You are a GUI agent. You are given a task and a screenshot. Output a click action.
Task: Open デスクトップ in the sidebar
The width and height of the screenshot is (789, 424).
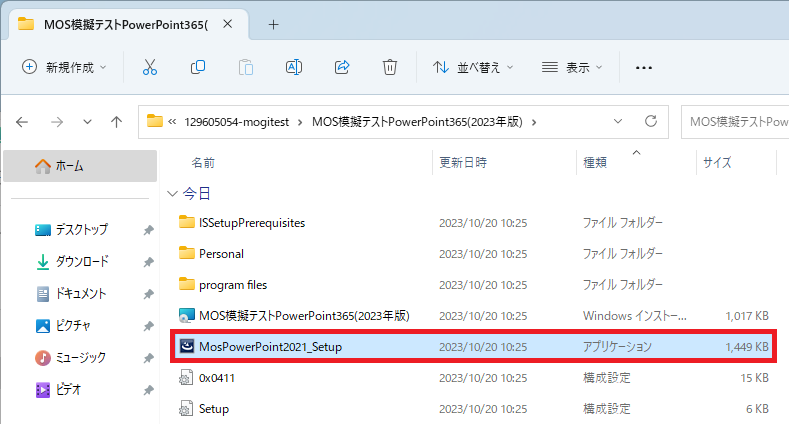[82, 229]
